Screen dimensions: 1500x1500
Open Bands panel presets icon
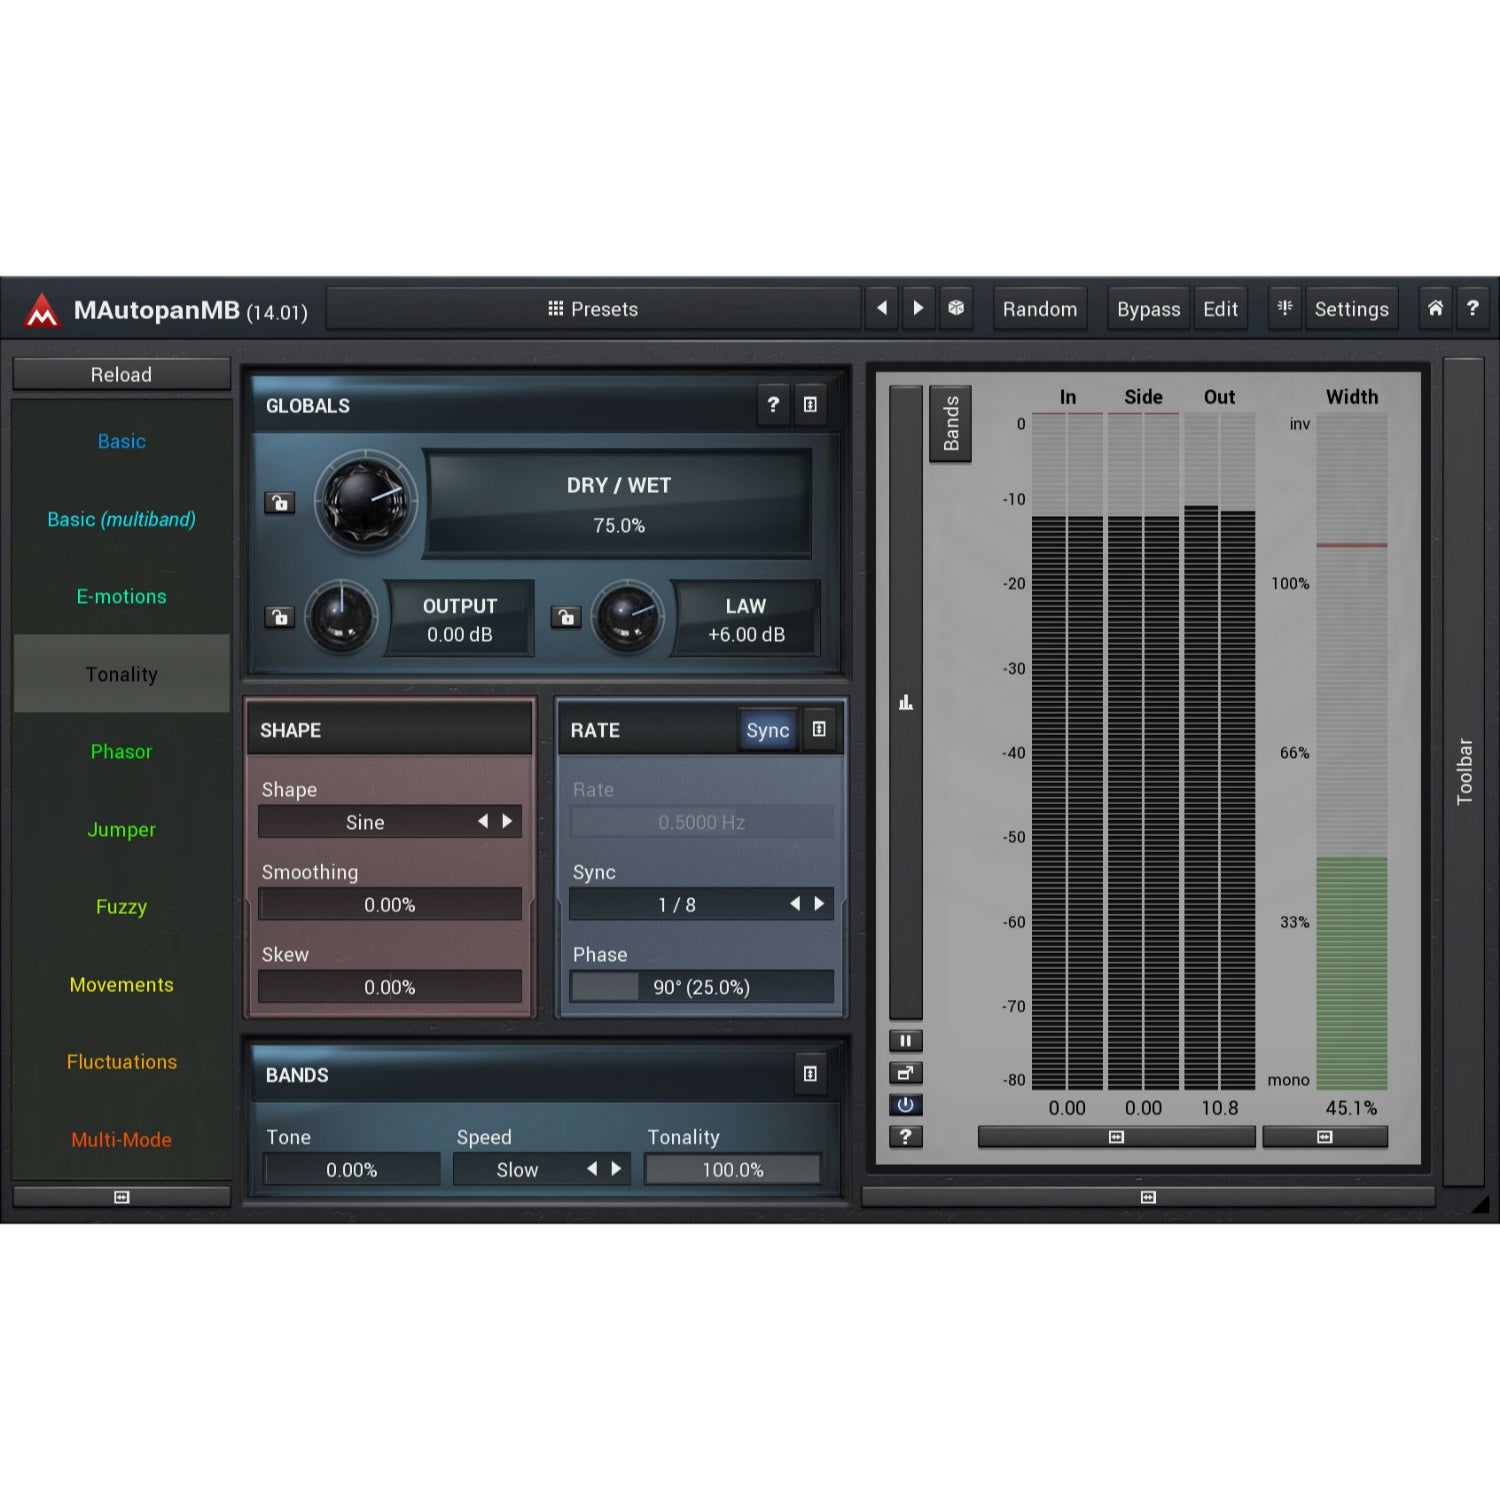coord(810,1074)
